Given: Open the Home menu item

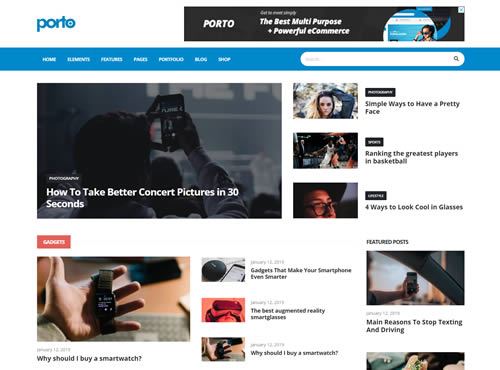Looking at the screenshot, I should click(49, 59).
